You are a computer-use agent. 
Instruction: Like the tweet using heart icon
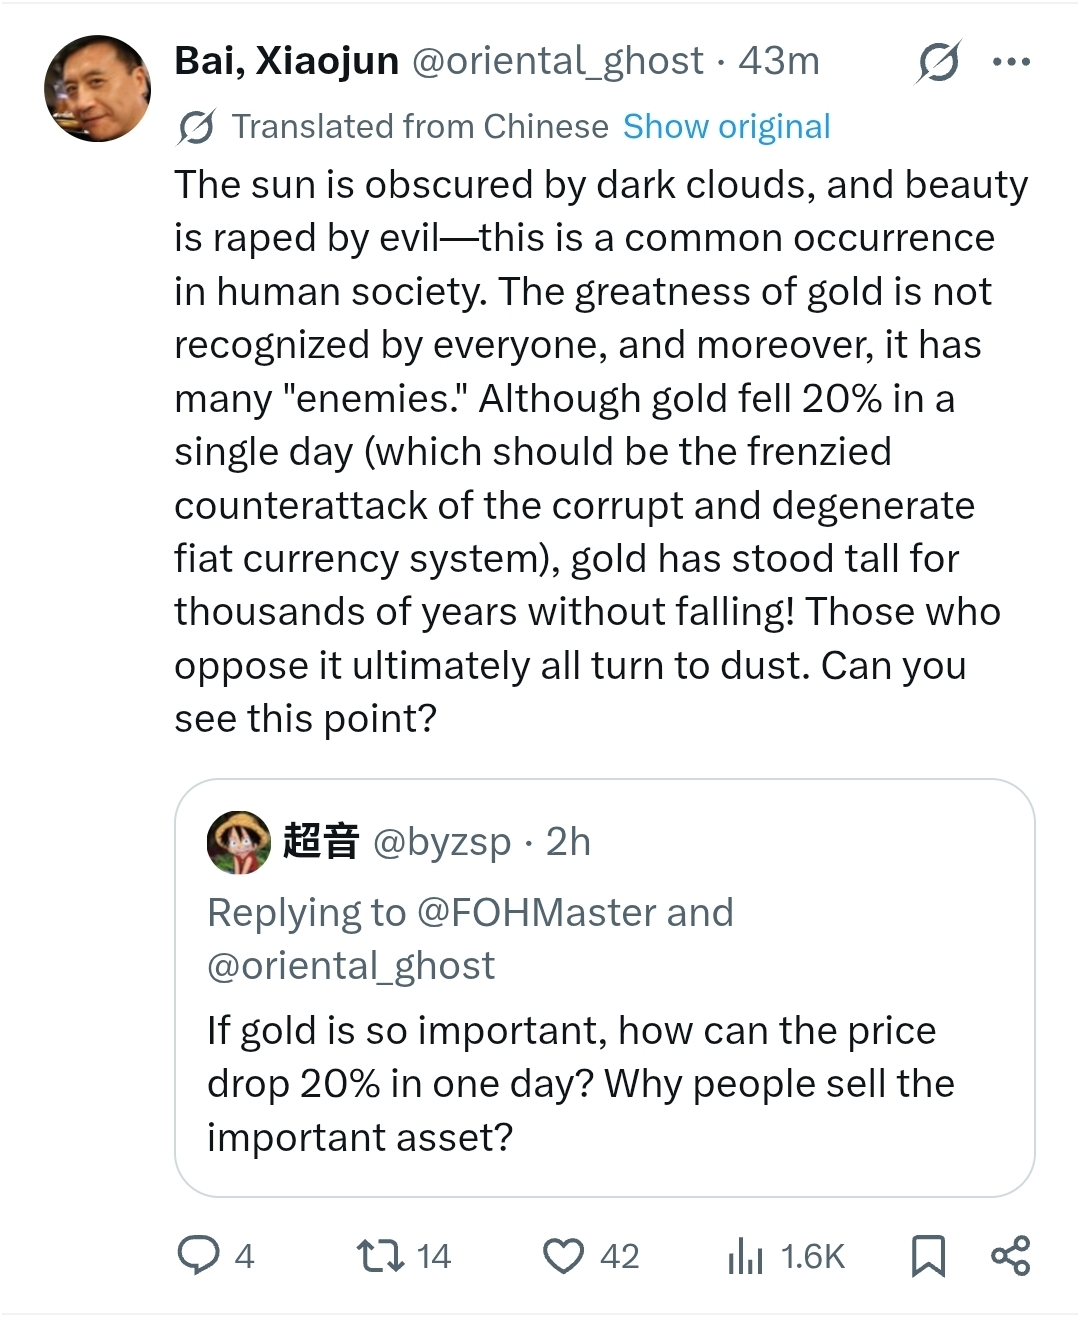pos(563,1255)
